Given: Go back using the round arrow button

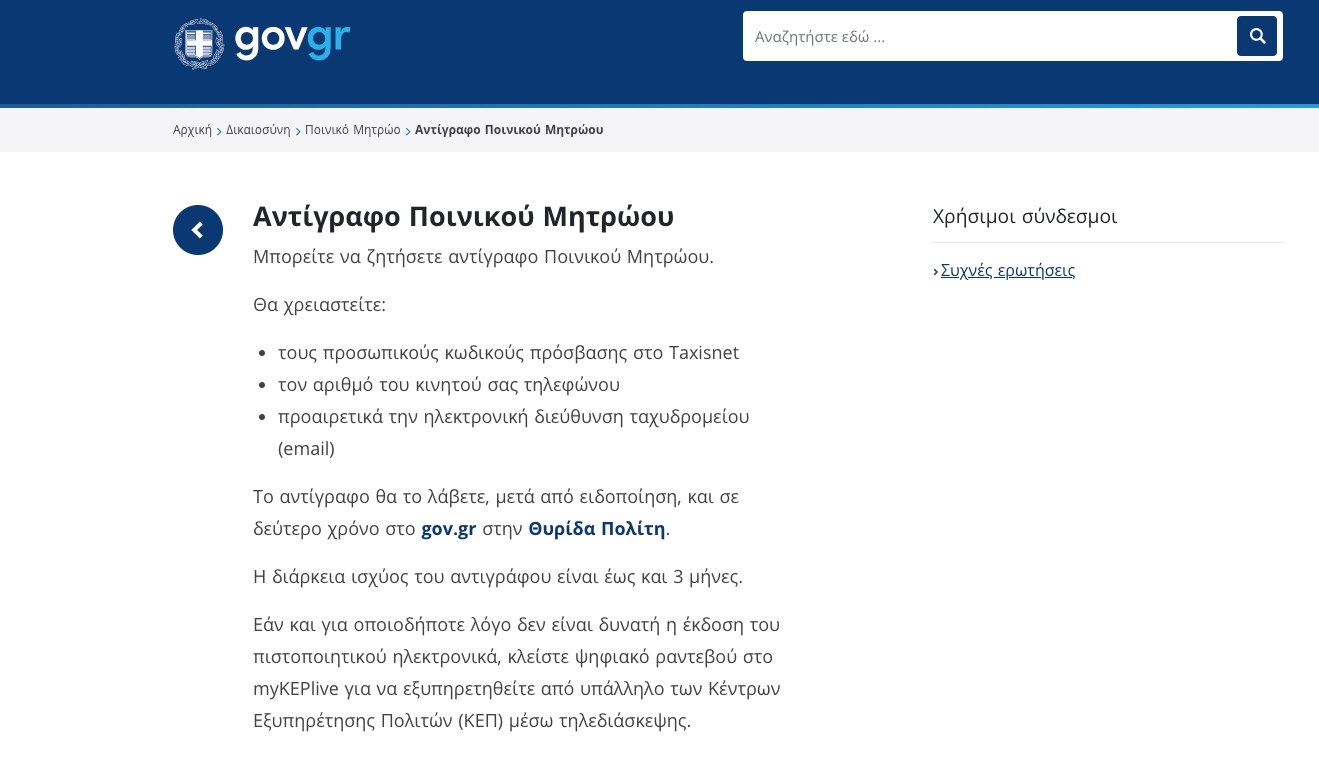Looking at the screenshot, I should (x=198, y=230).
